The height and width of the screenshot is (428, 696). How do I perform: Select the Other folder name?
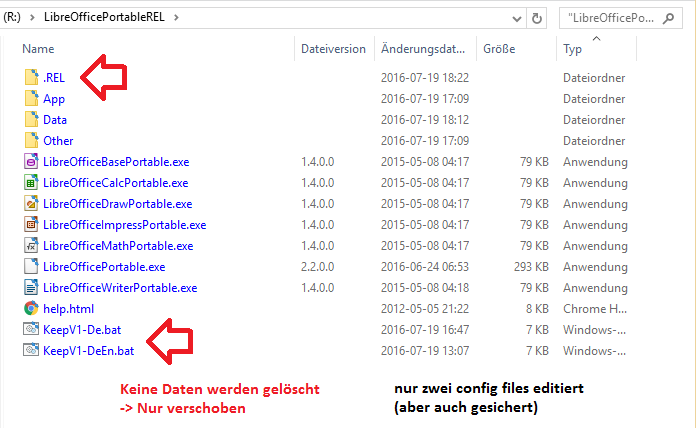[x=58, y=141]
